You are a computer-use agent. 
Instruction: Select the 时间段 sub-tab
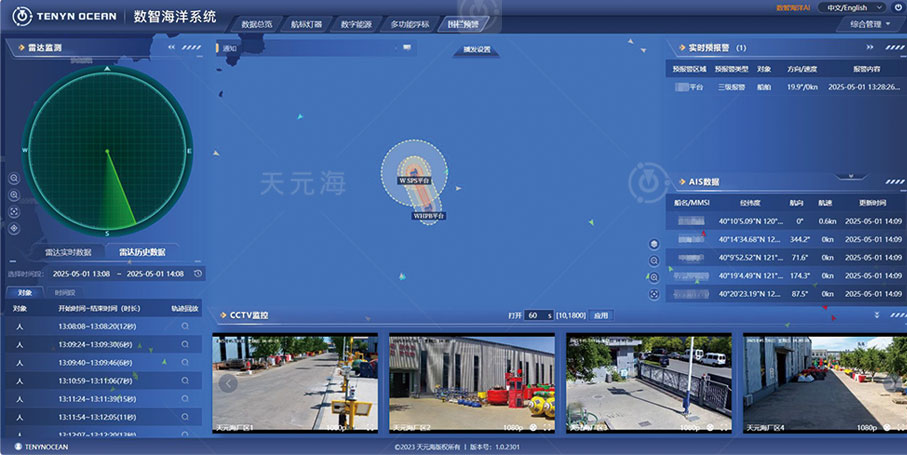pos(65,293)
